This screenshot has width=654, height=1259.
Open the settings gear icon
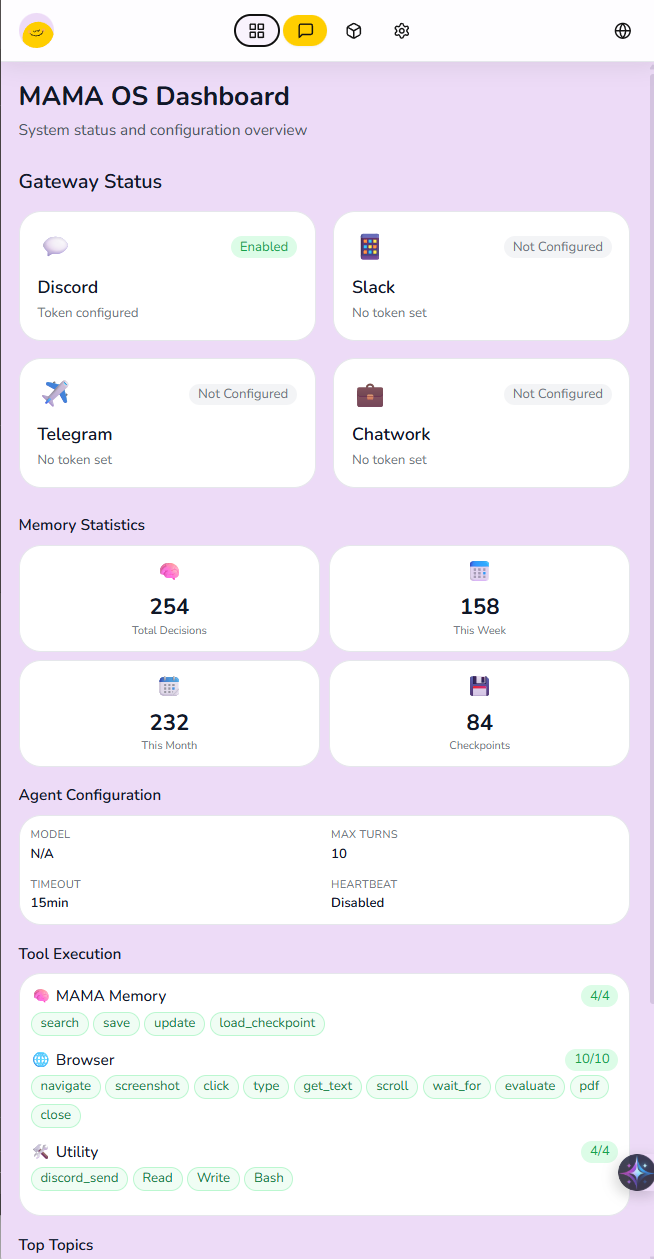(401, 30)
